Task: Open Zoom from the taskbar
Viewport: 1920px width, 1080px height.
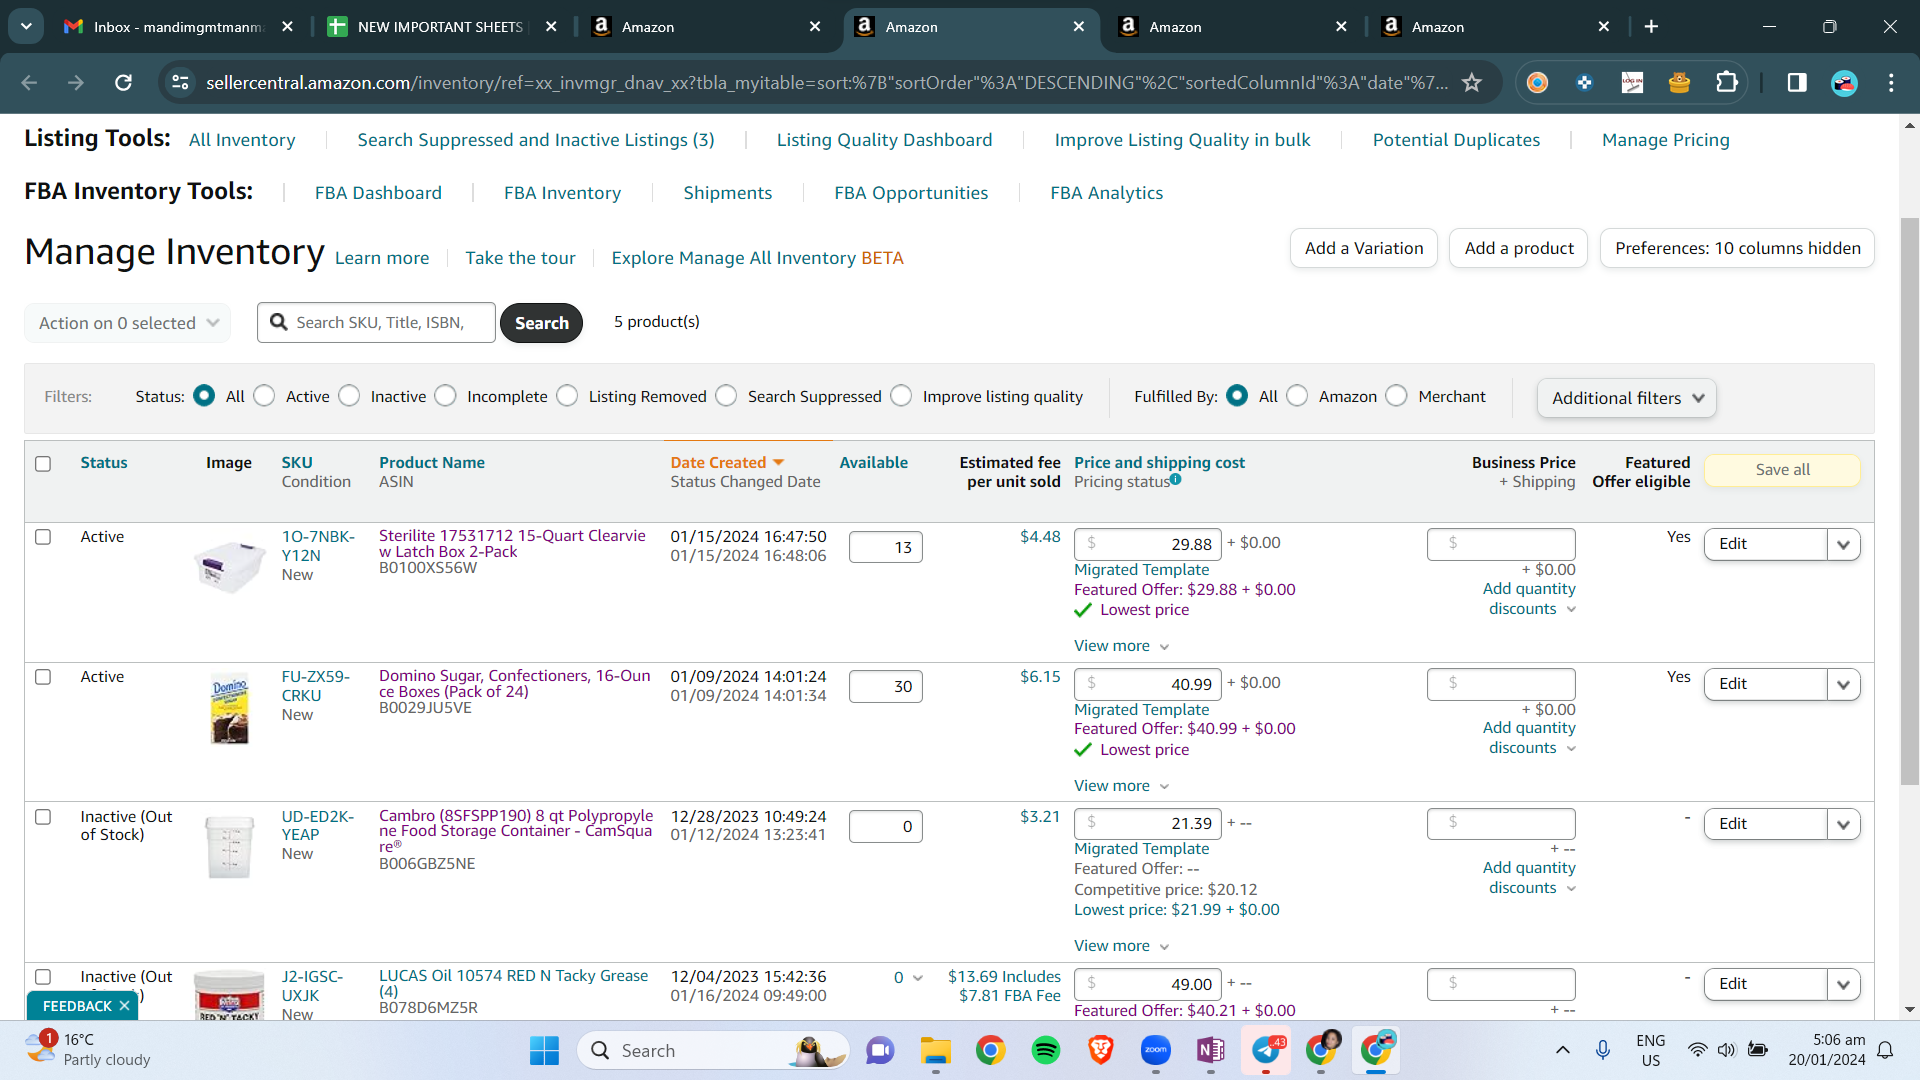Action: [x=1156, y=1051]
